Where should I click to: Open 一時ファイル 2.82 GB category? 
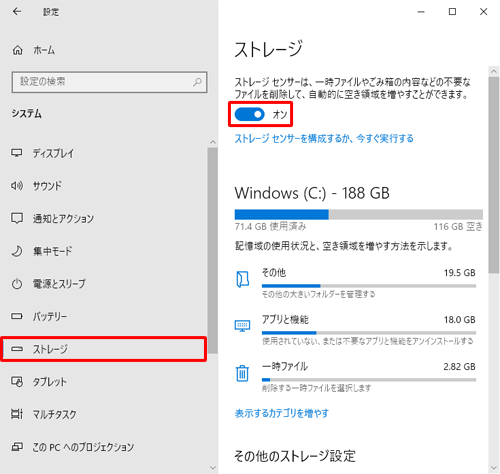356,377
